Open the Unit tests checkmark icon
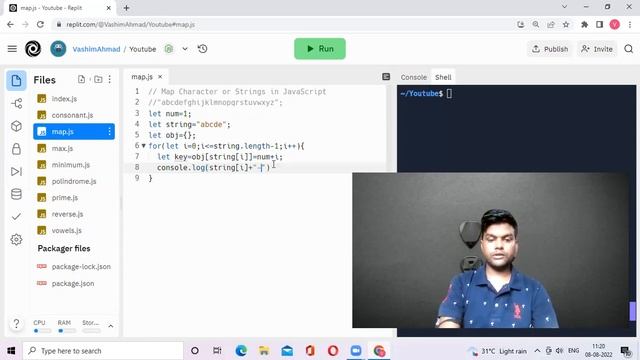This screenshot has height=360, width=640. click(x=16, y=216)
